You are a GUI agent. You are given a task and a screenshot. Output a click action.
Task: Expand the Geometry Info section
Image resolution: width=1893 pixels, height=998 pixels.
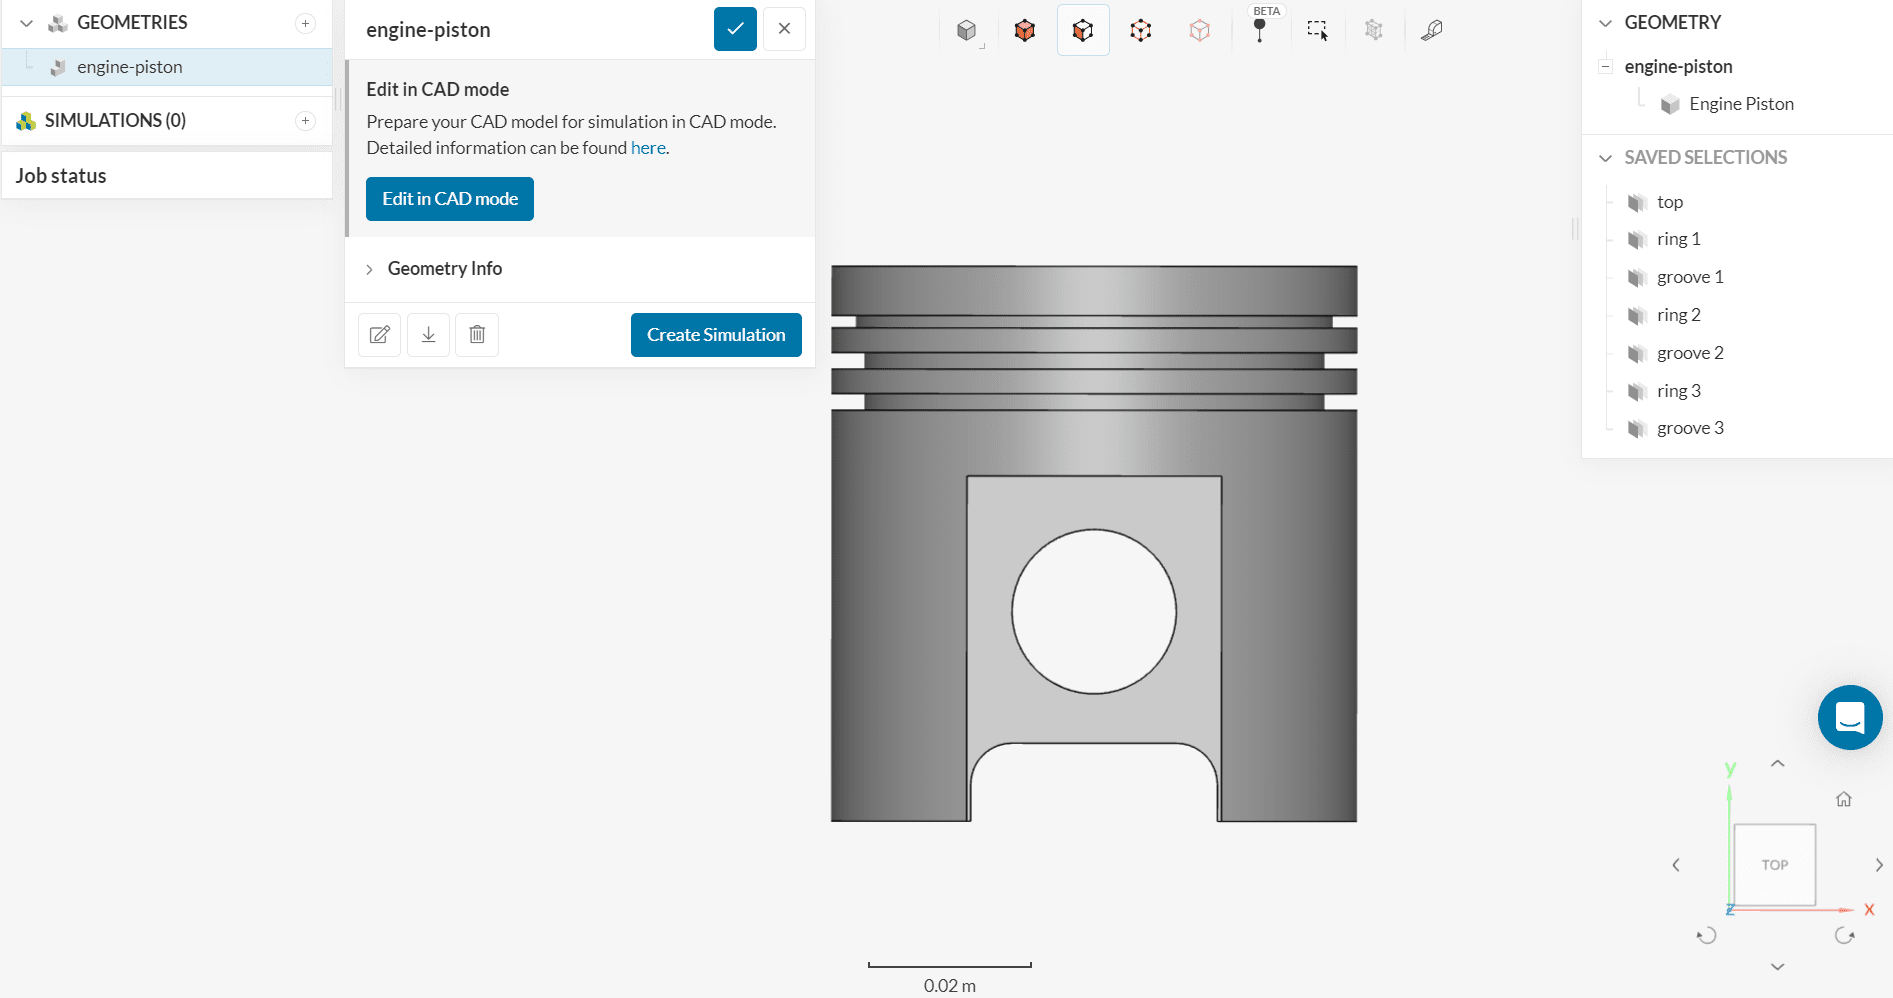(x=444, y=269)
